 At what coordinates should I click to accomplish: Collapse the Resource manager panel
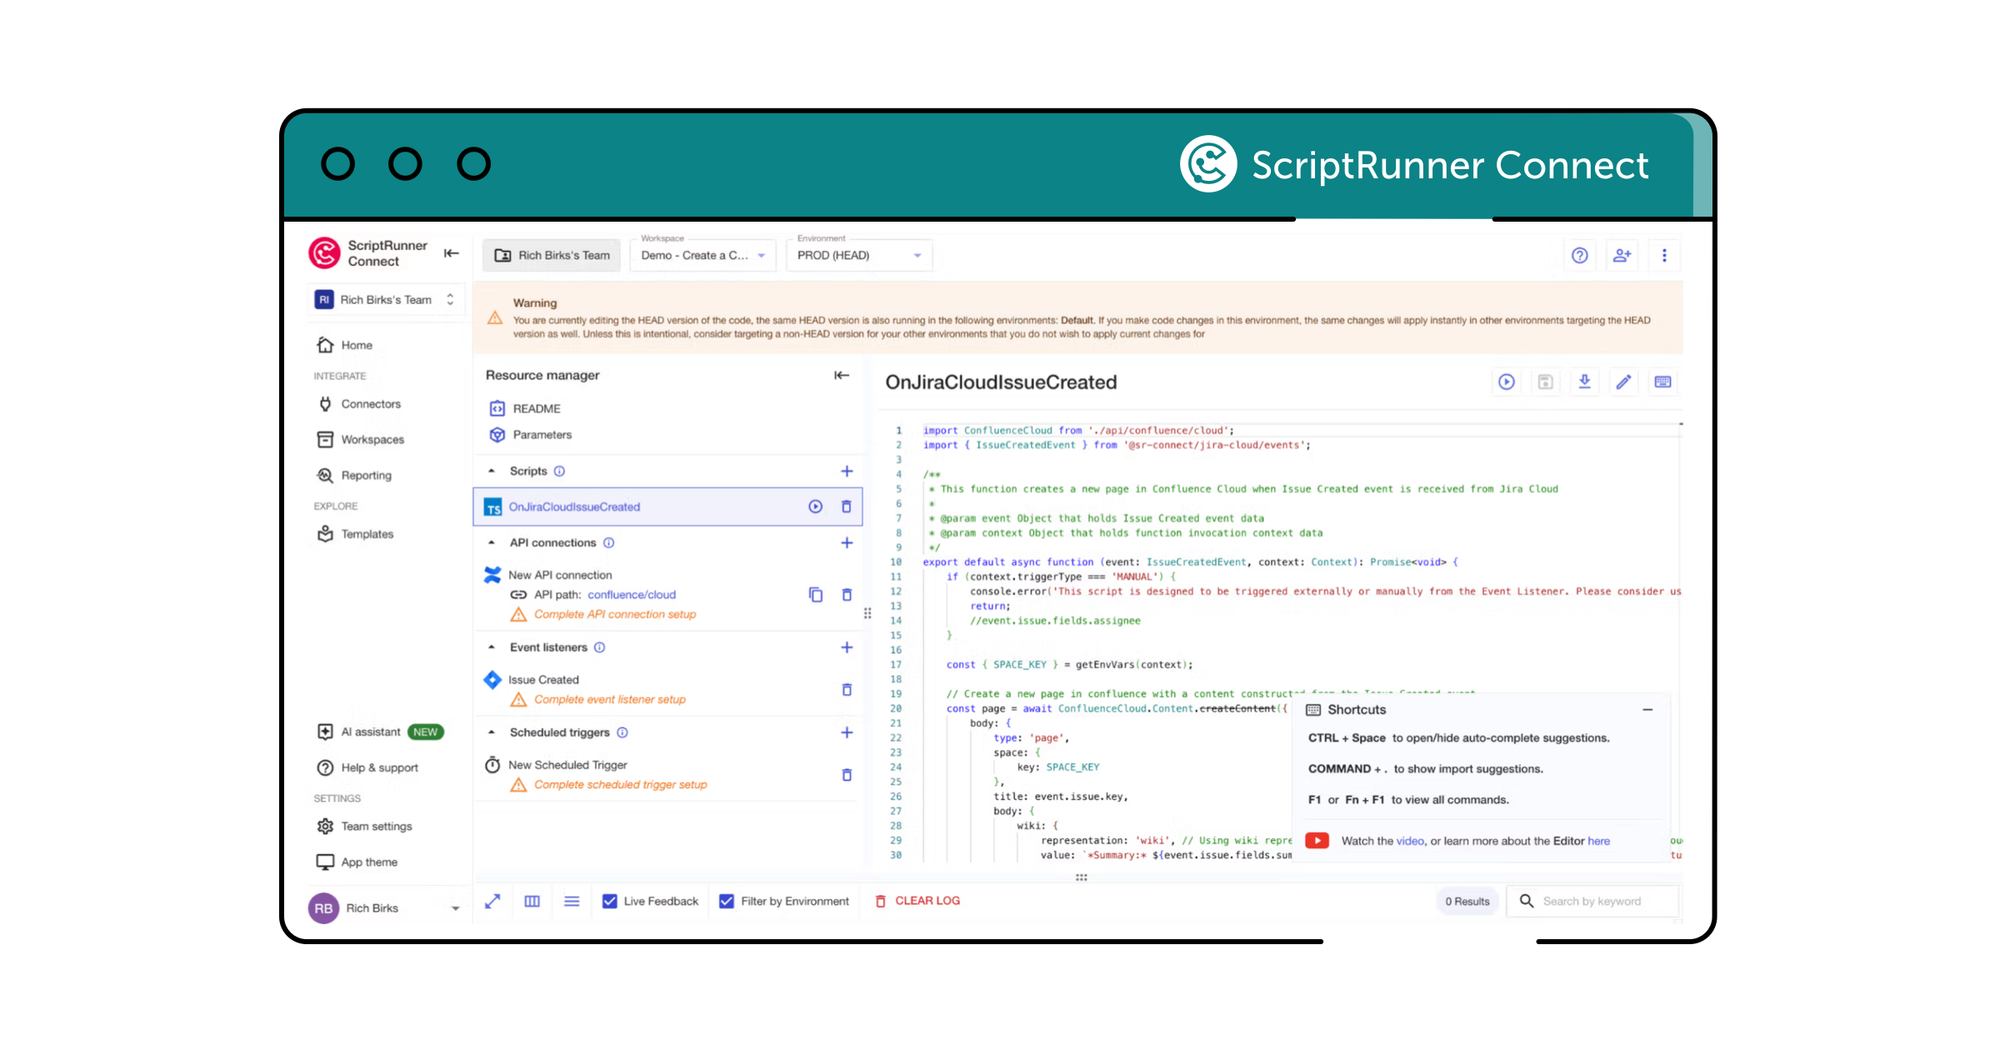click(x=842, y=376)
